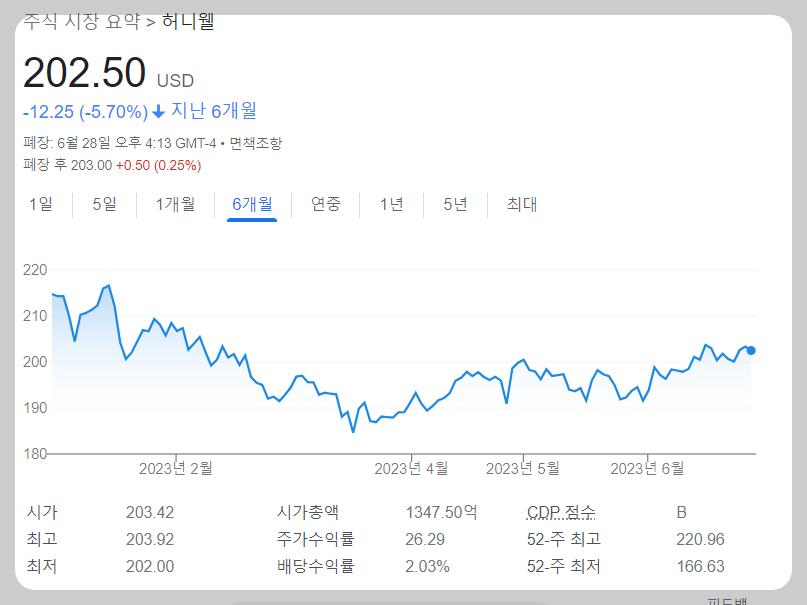Click the 52-주 최고 value 220.96

[700, 539]
